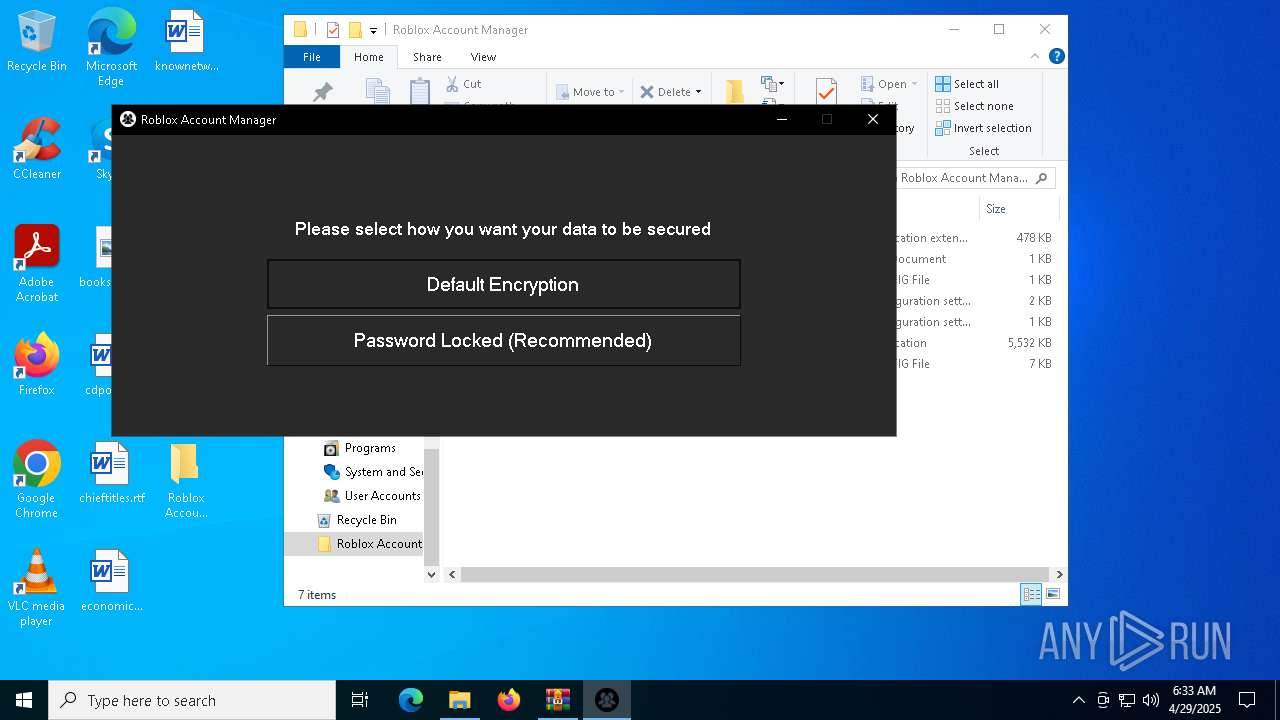Open volume control in system tray
This screenshot has height=720, width=1280.
click(x=1151, y=700)
